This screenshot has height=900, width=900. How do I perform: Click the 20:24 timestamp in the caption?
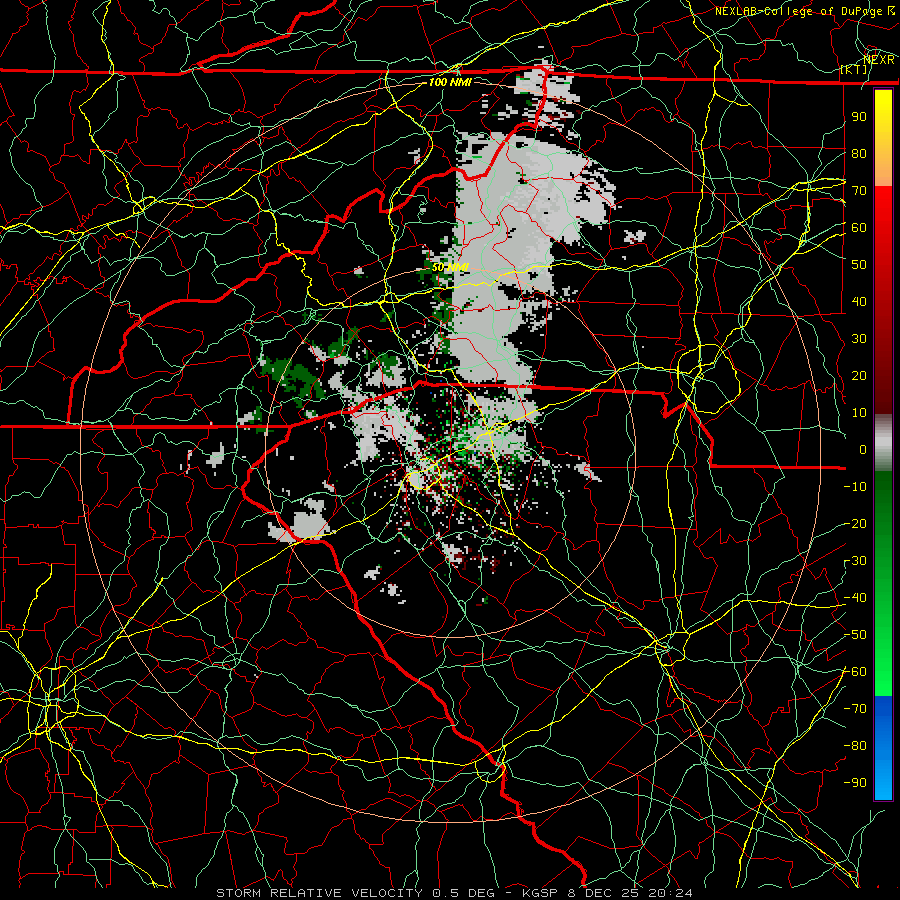point(670,893)
